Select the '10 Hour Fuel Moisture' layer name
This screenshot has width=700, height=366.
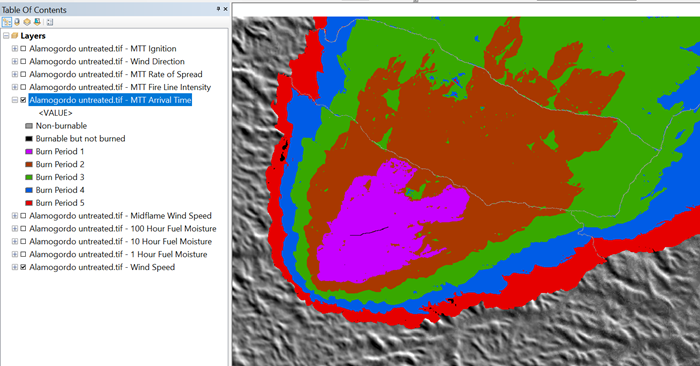click(x=121, y=242)
